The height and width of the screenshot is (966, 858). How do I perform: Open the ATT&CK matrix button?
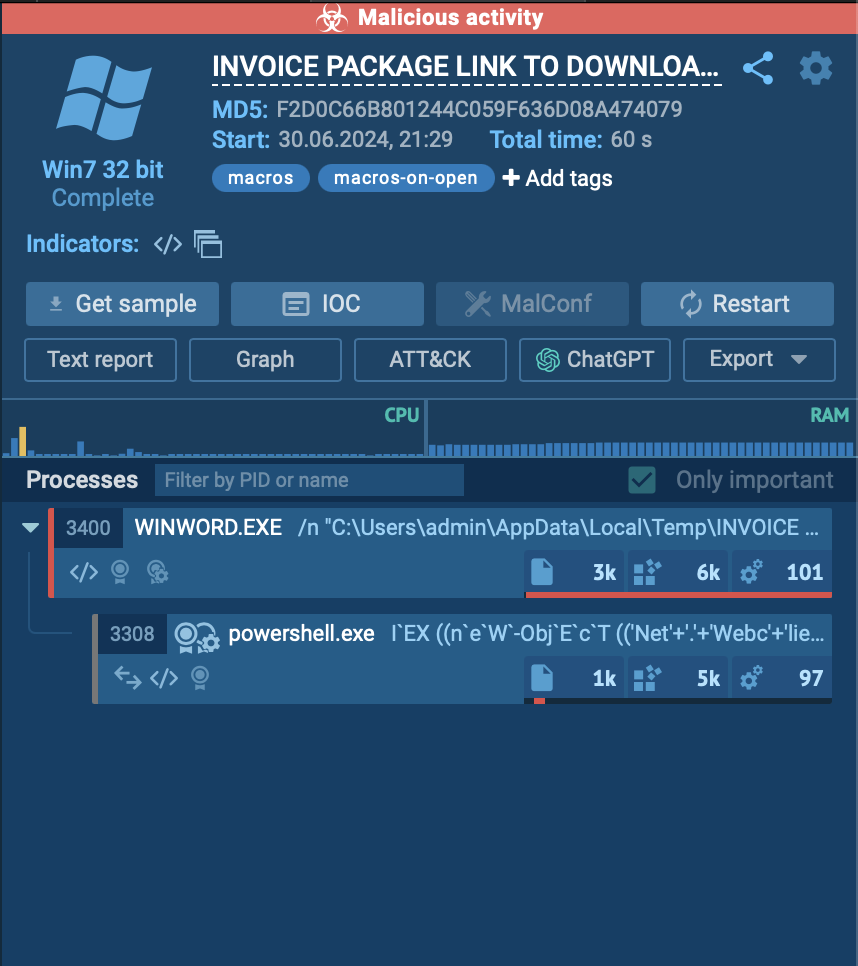tap(430, 359)
